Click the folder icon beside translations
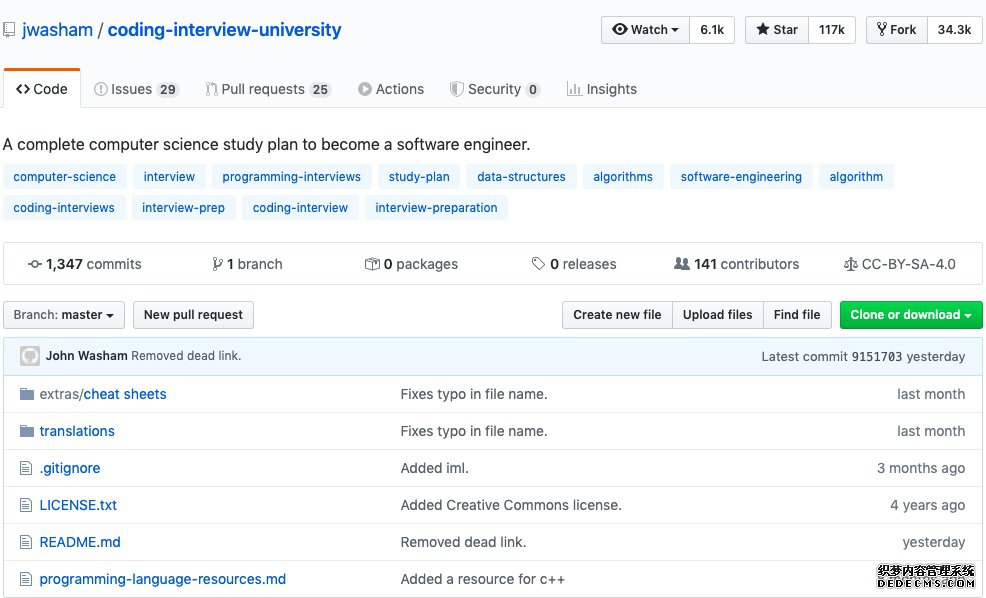 pyautogui.click(x=26, y=431)
